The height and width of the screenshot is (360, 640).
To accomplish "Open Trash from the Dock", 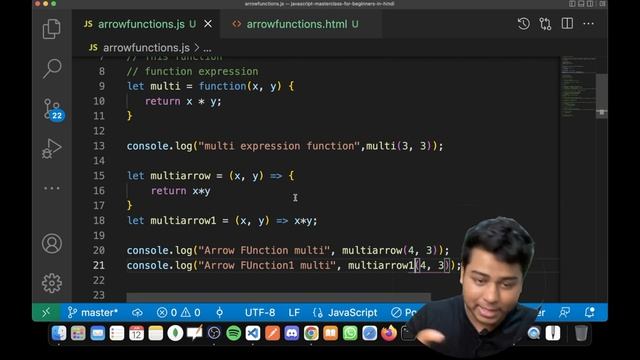I will tap(581, 333).
